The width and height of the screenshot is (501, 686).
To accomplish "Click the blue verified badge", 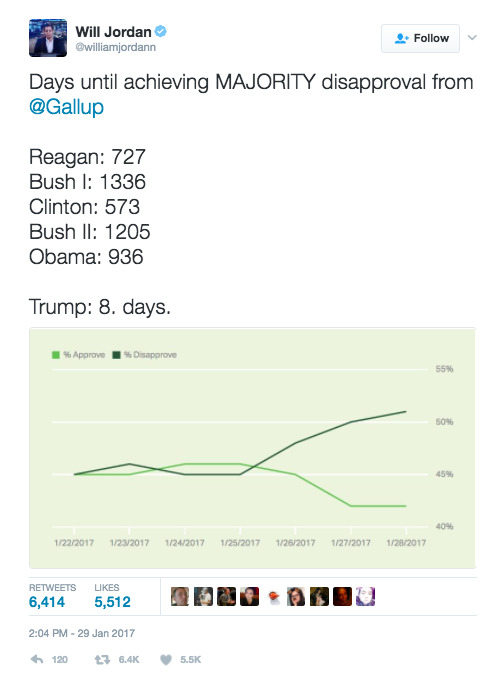I will 161,32.
